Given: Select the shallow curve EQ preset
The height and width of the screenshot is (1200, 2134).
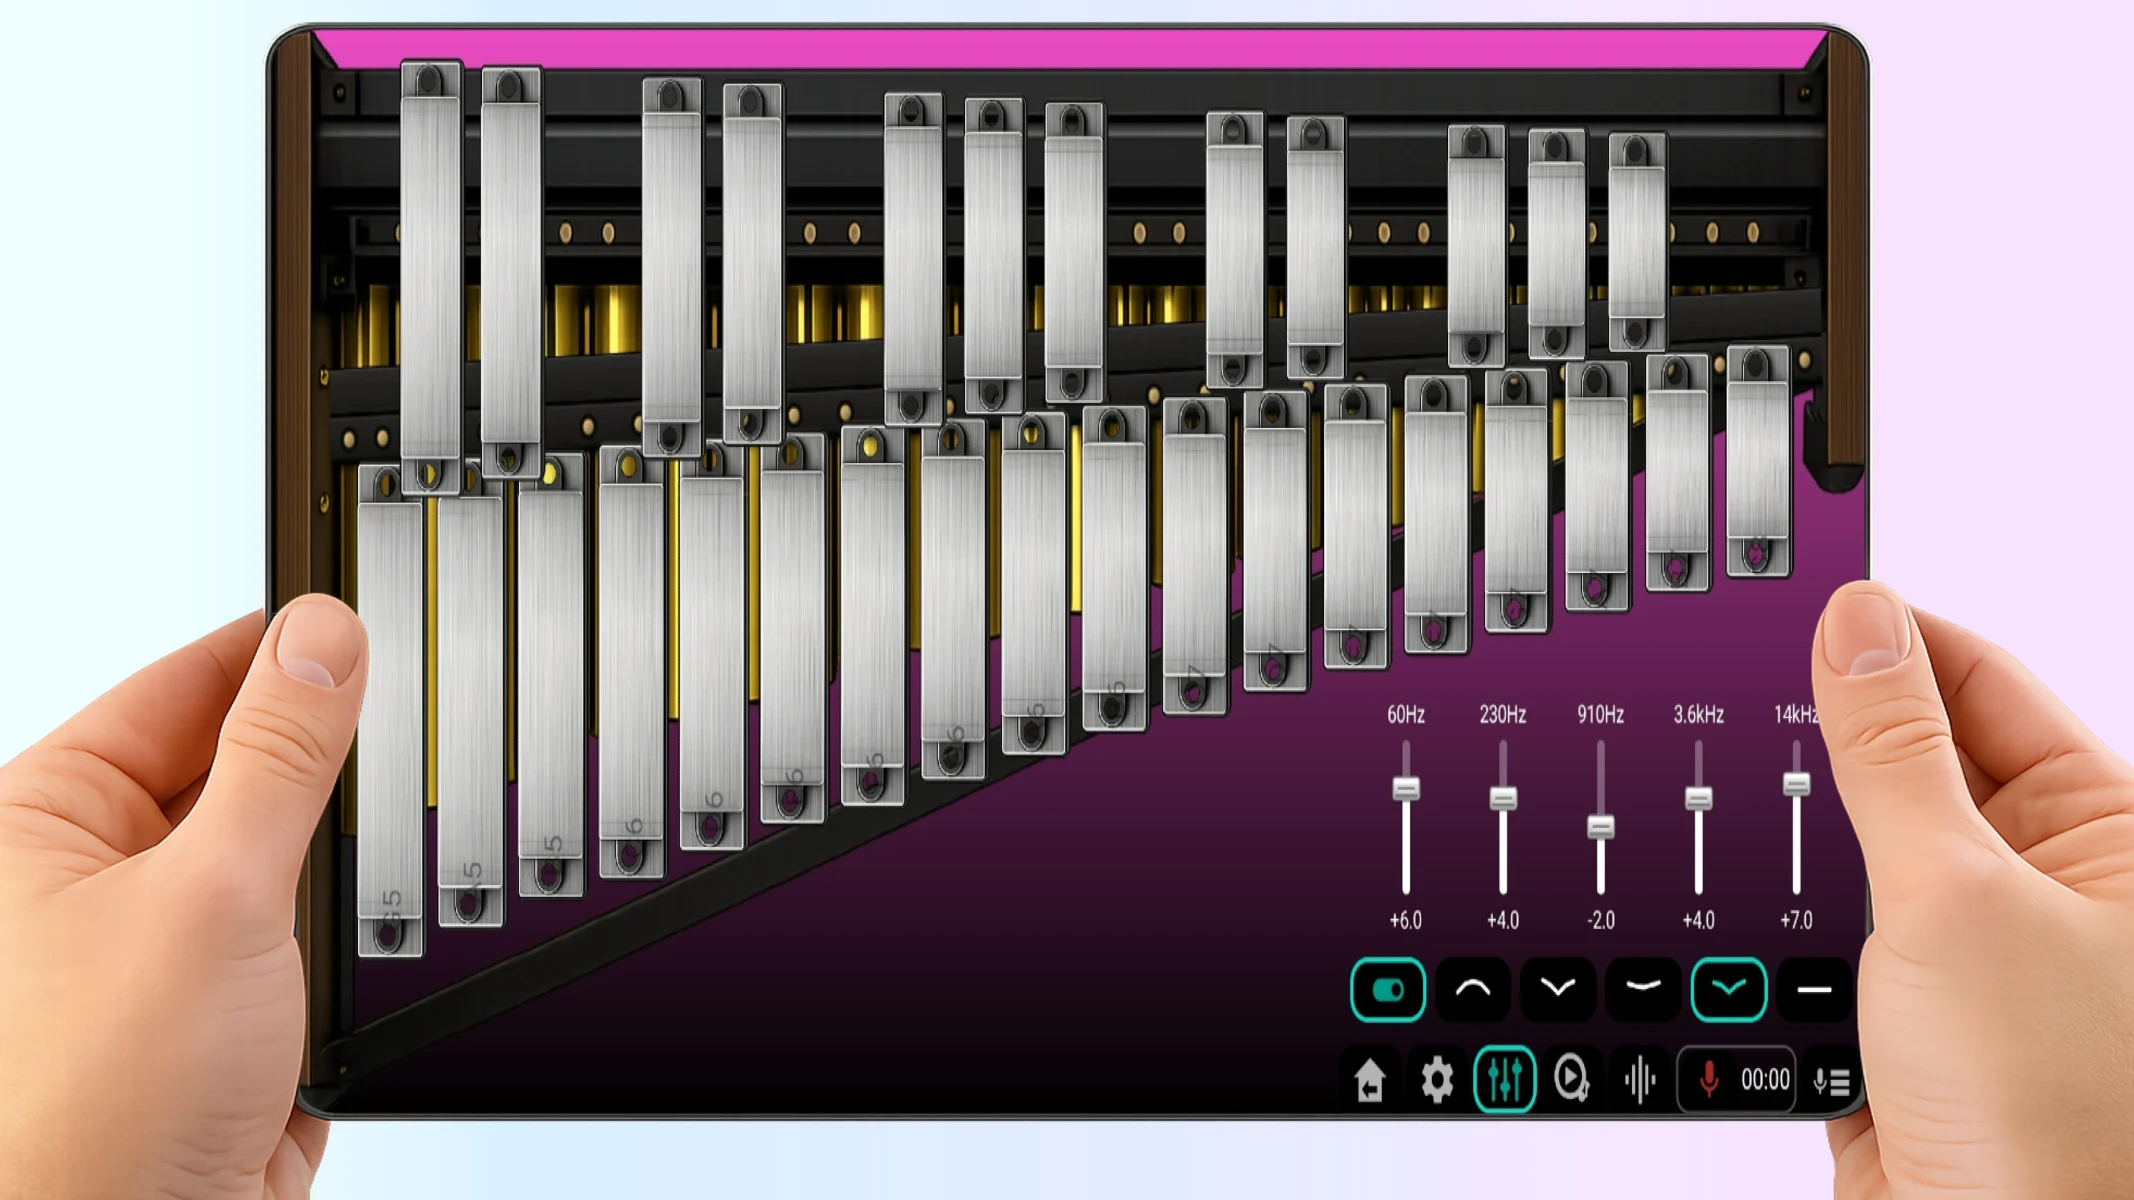Looking at the screenshot, I should (x=1643, y=990).
